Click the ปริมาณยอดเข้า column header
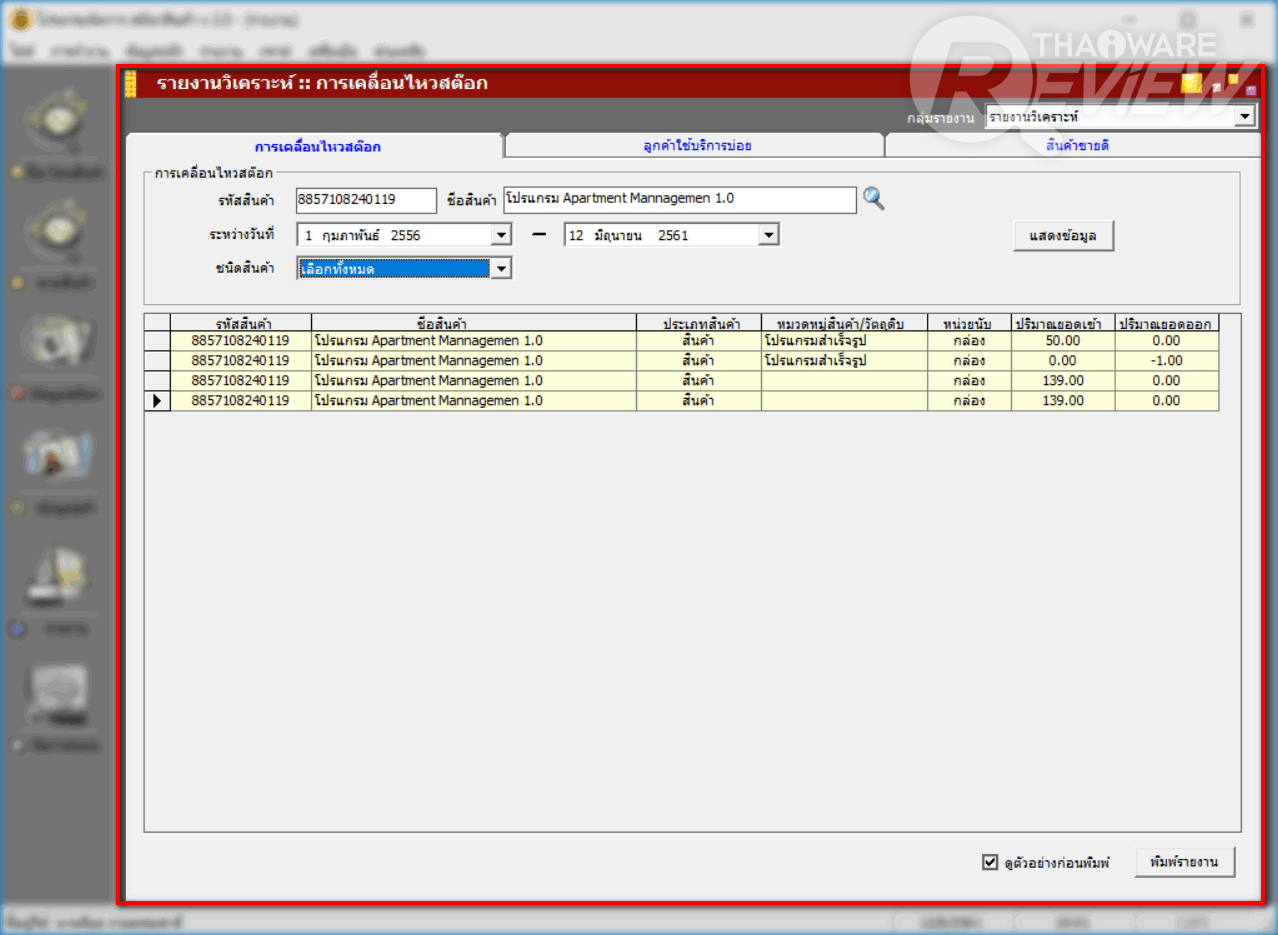The image size is (1278, 935). (1062, 323)
